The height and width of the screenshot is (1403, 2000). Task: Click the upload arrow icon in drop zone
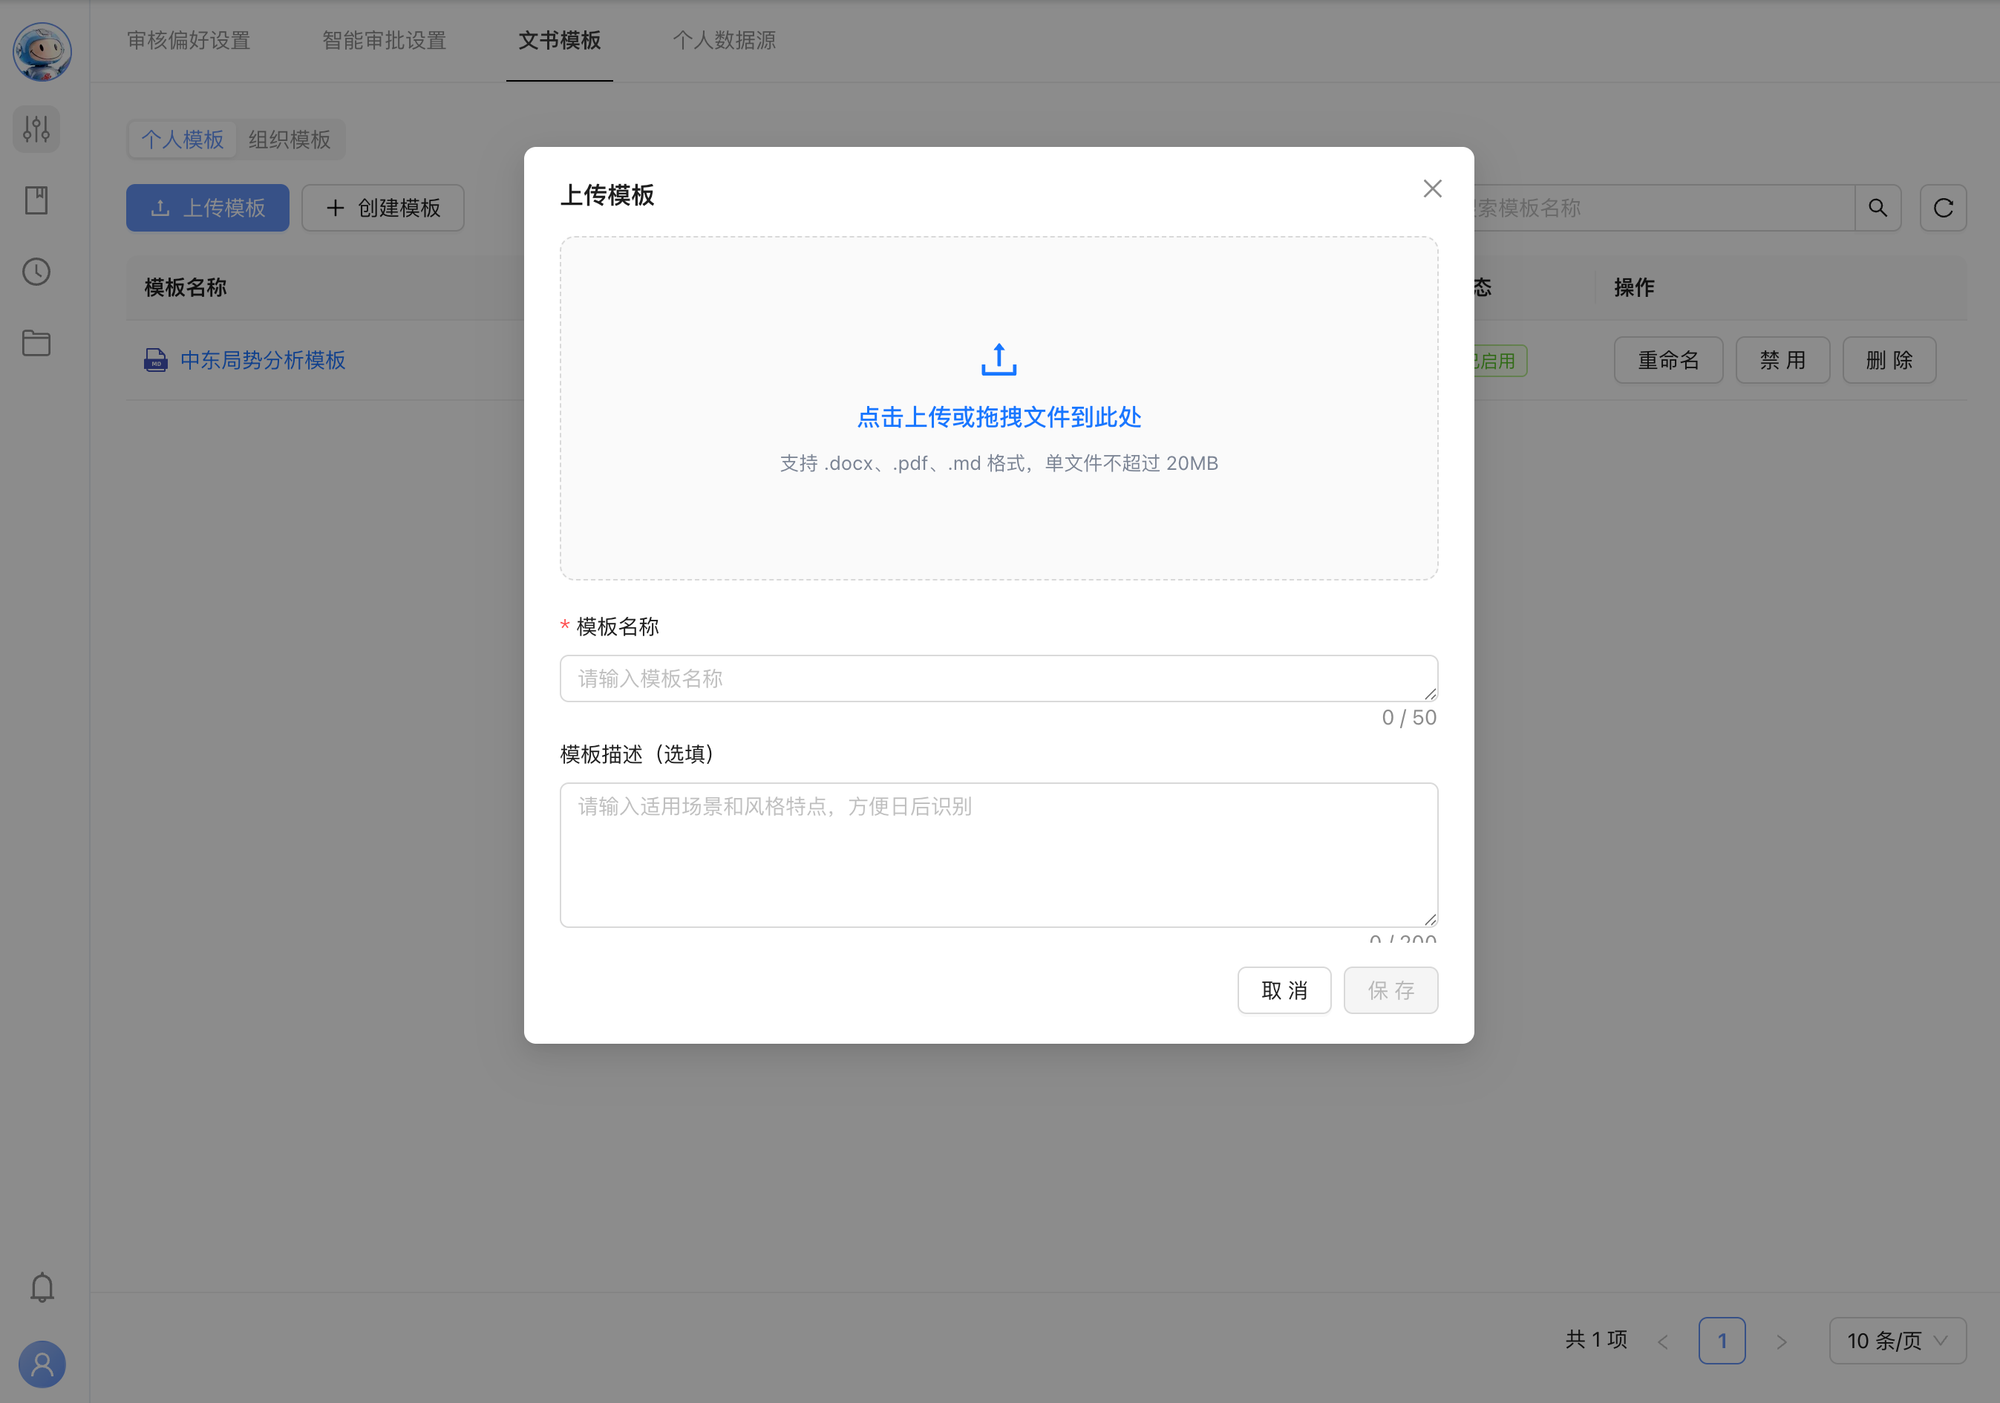[x=999, y=359]
